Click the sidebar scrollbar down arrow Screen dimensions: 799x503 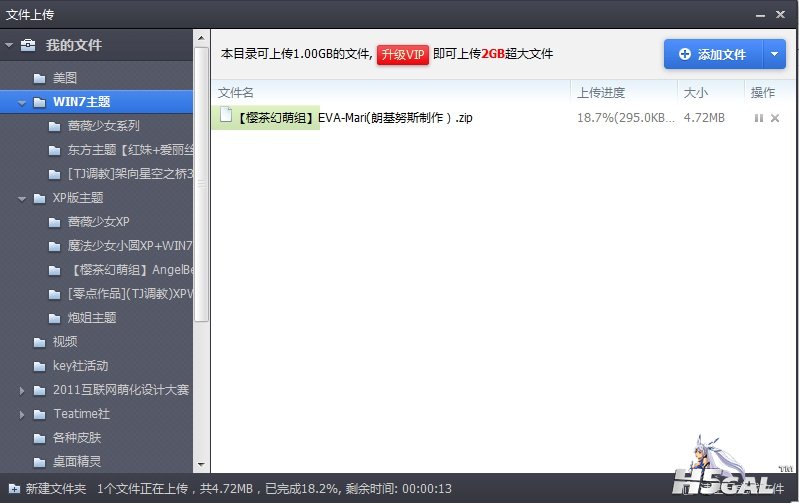pyautogui.click(x=201, y=465)
